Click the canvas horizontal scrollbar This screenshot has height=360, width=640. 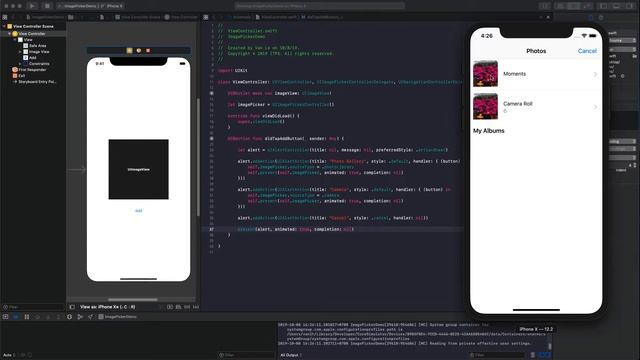pos(133,300)
